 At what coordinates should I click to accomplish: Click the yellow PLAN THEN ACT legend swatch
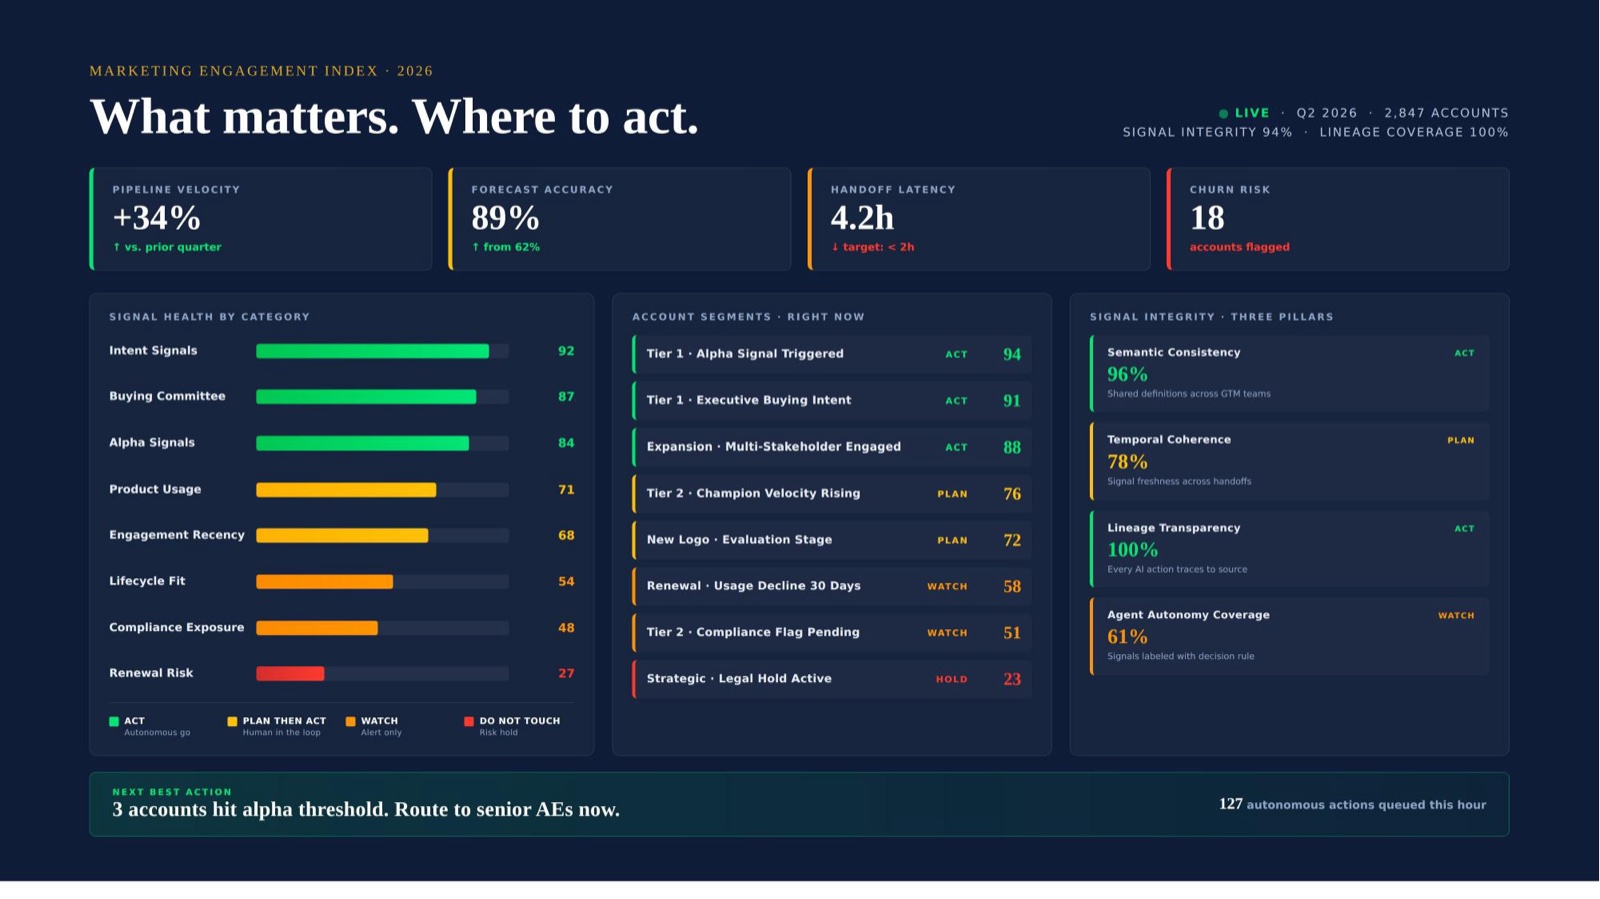coord(232,721)
